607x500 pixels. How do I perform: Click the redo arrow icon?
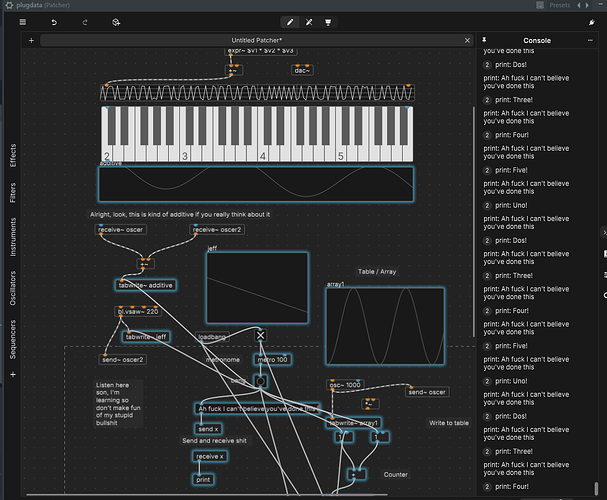[x=85, y=22]
